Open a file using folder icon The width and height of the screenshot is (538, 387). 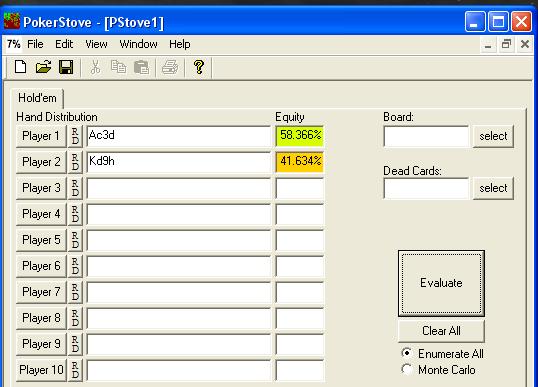point(43,67)
